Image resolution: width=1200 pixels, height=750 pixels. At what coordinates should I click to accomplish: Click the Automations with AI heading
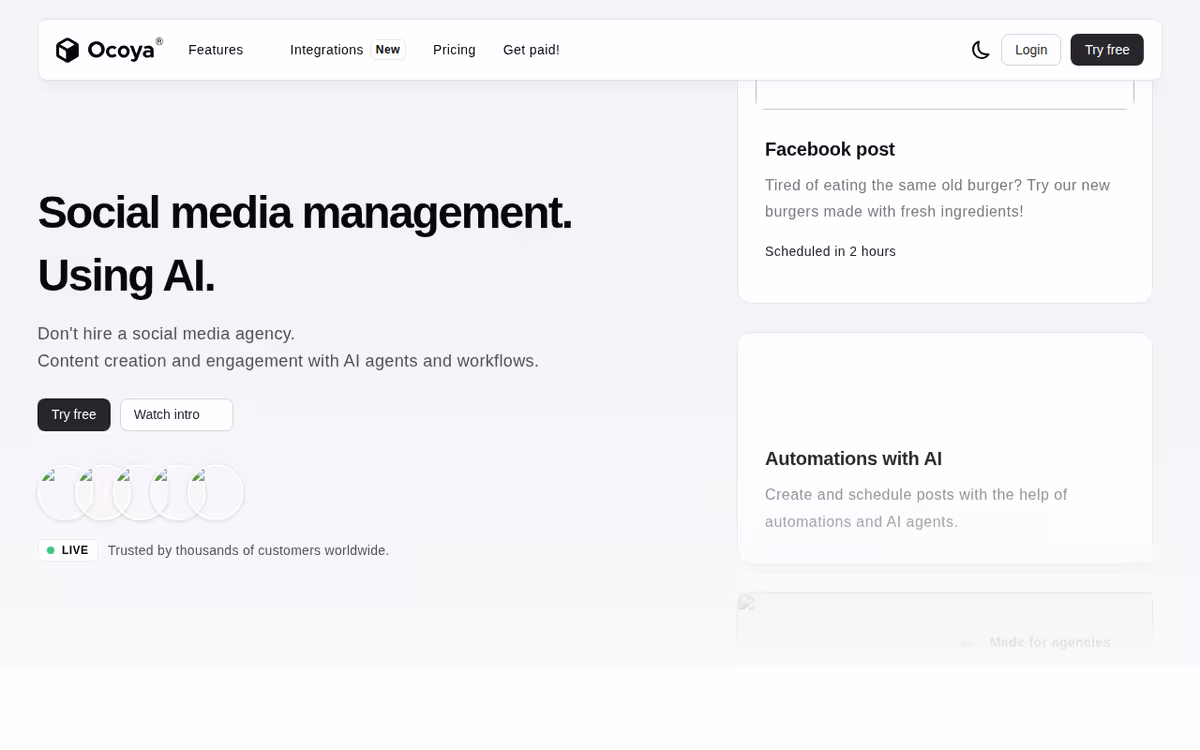853,459
